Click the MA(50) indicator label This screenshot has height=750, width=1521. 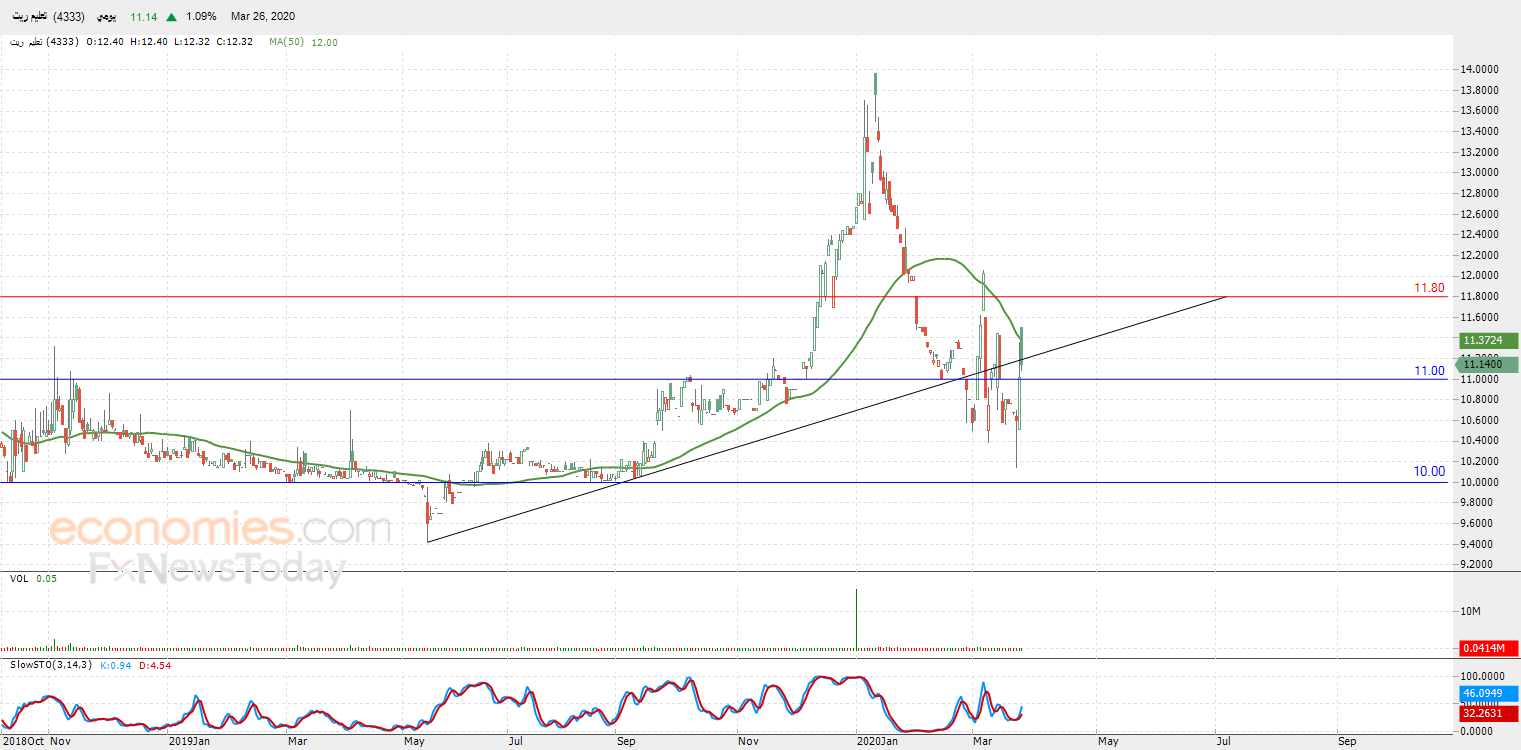point(287,42)
